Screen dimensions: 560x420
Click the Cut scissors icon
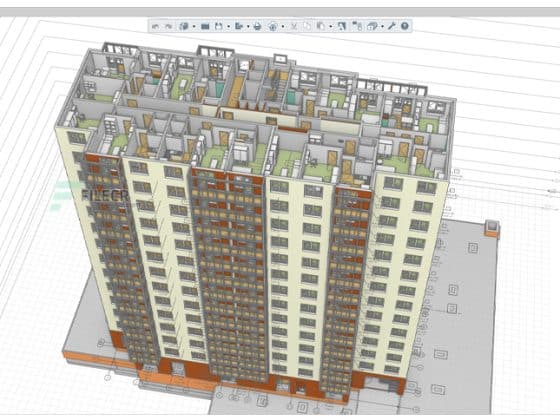(x=294, y=26)
